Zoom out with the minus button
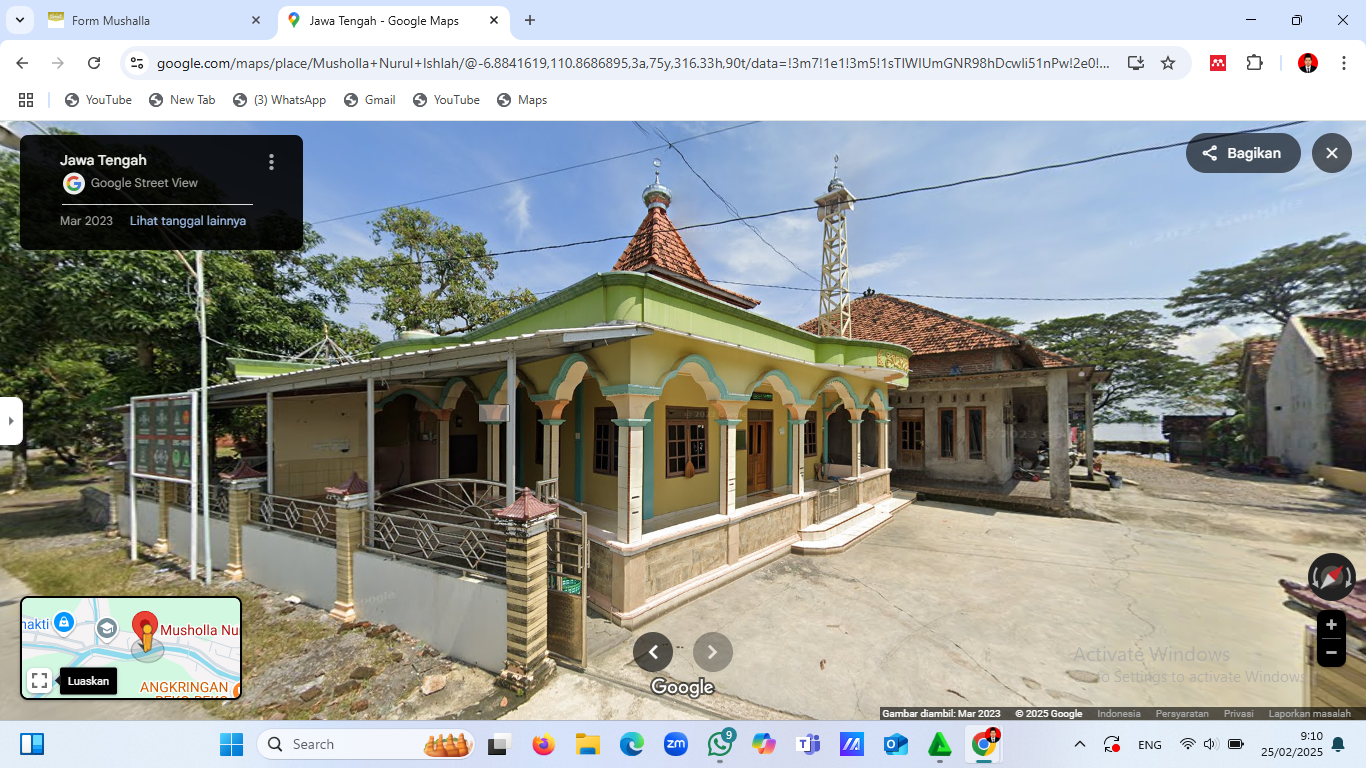 pyautogui.click(x=1331, y=653)
